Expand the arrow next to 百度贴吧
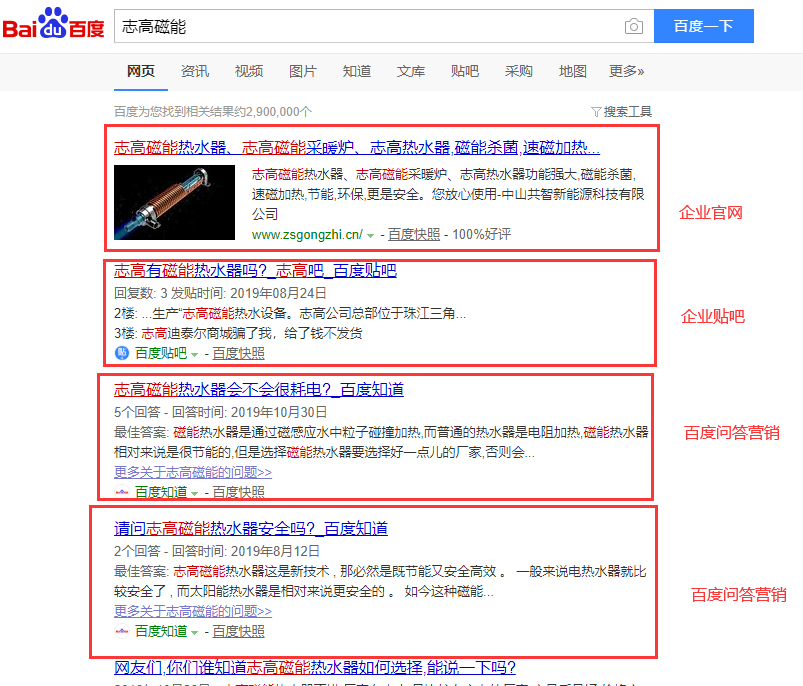Image resolution: width=803 pixels, height=686 pixels. pos(195,354)
